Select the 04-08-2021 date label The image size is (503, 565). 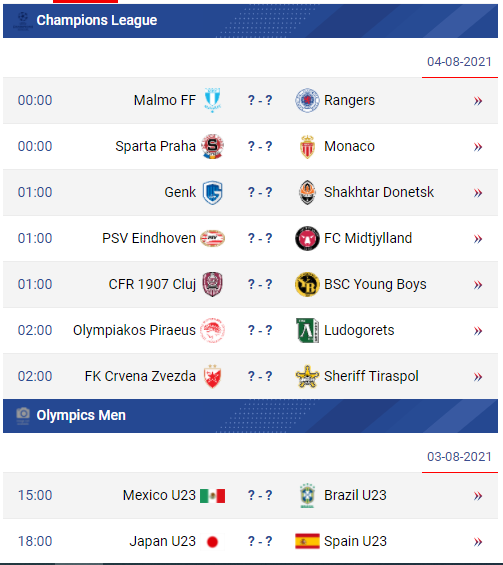[x=459, y=62]
